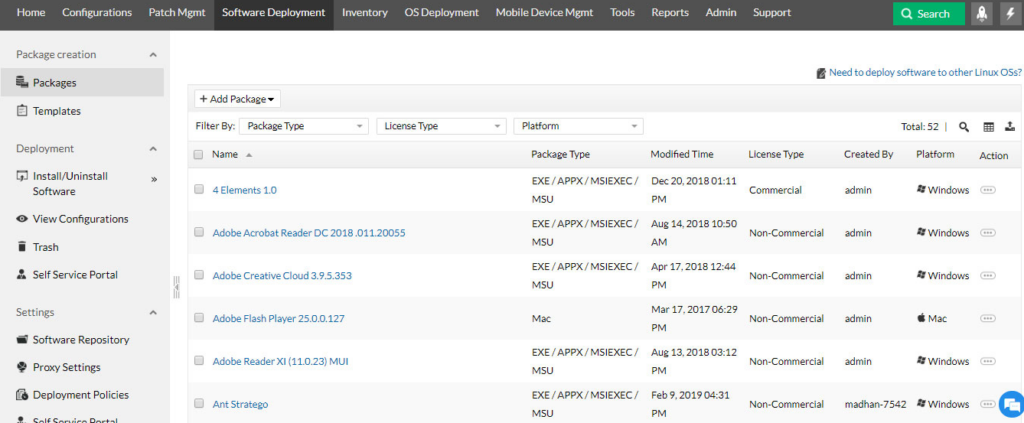
Task: Click the rocket quick launch icon
Action: (x=982, y=13)
